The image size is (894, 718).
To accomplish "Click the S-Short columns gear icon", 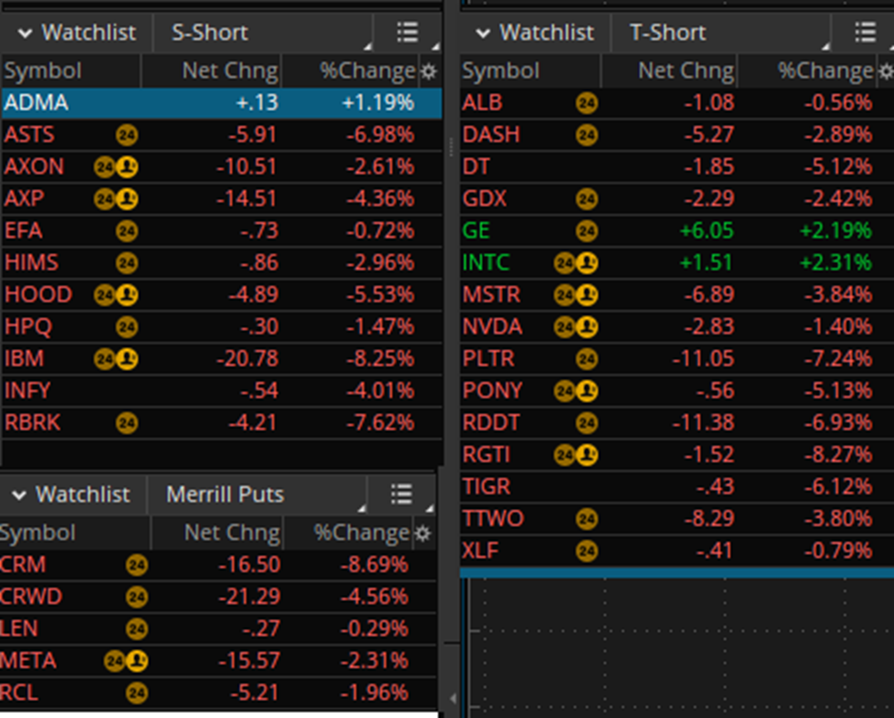I will point(429,72).
